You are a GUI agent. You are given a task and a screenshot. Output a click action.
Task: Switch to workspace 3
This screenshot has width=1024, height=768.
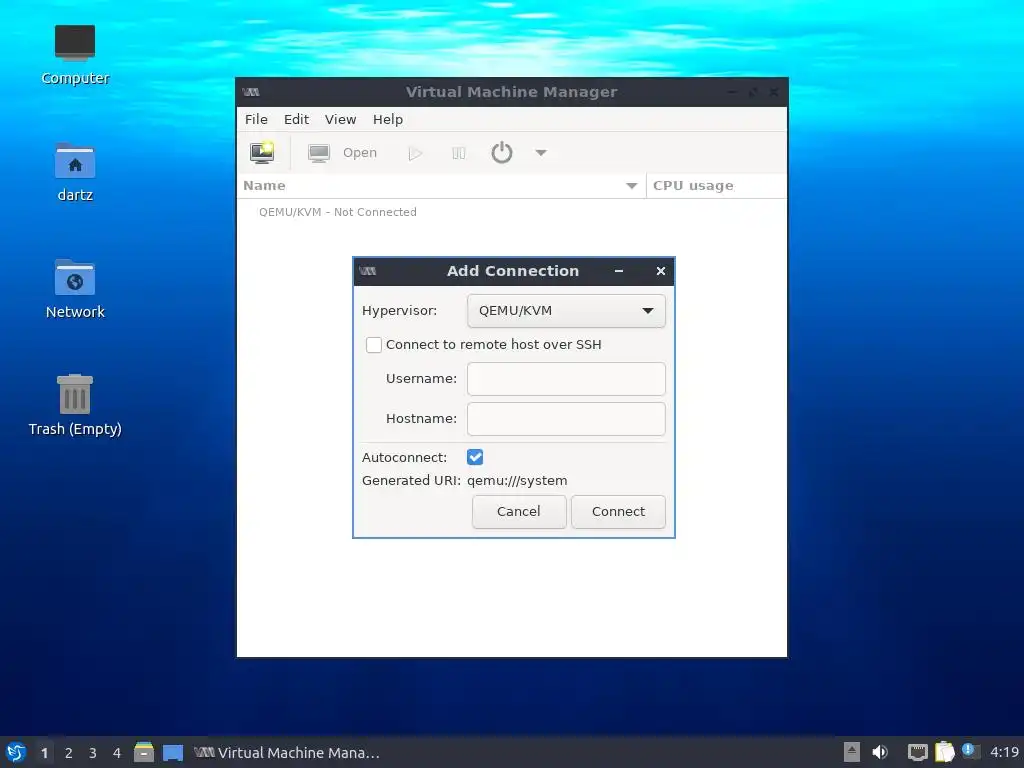click(93, 753)
